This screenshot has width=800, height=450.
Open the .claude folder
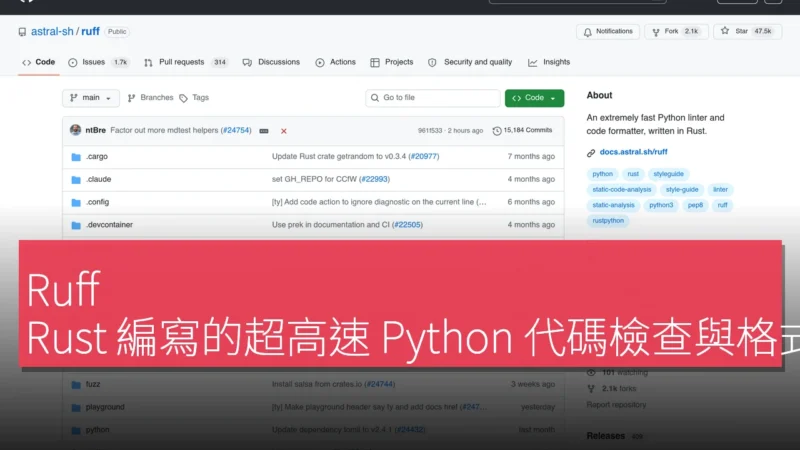[98, 180]
